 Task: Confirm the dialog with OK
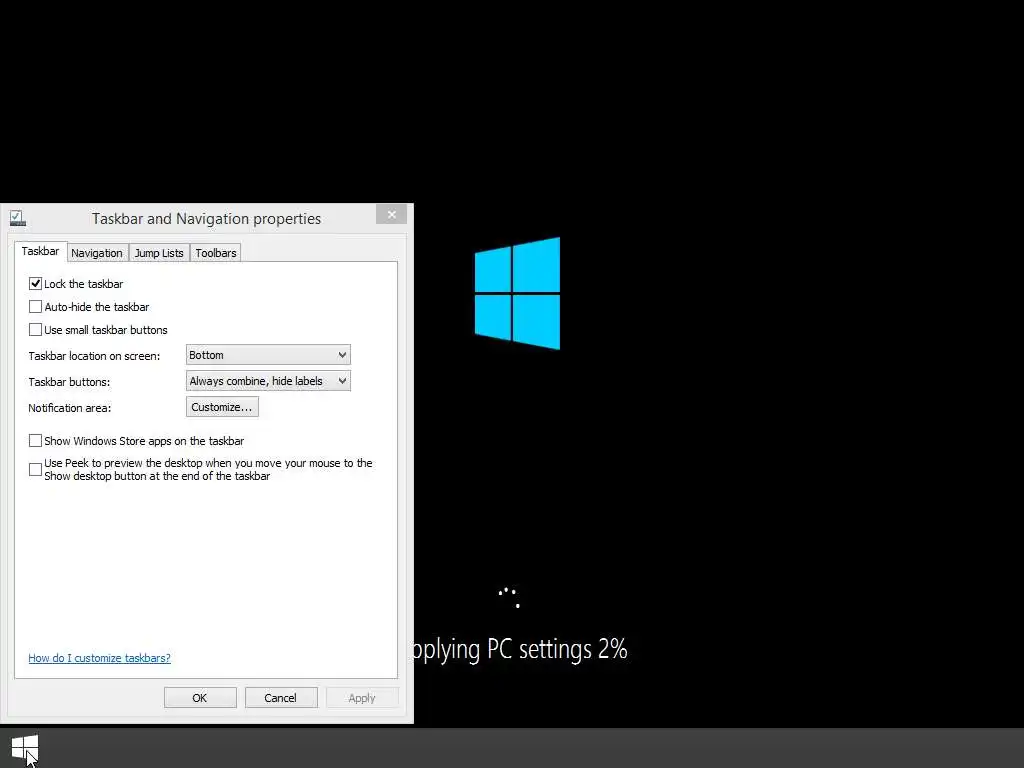[200, 697]
